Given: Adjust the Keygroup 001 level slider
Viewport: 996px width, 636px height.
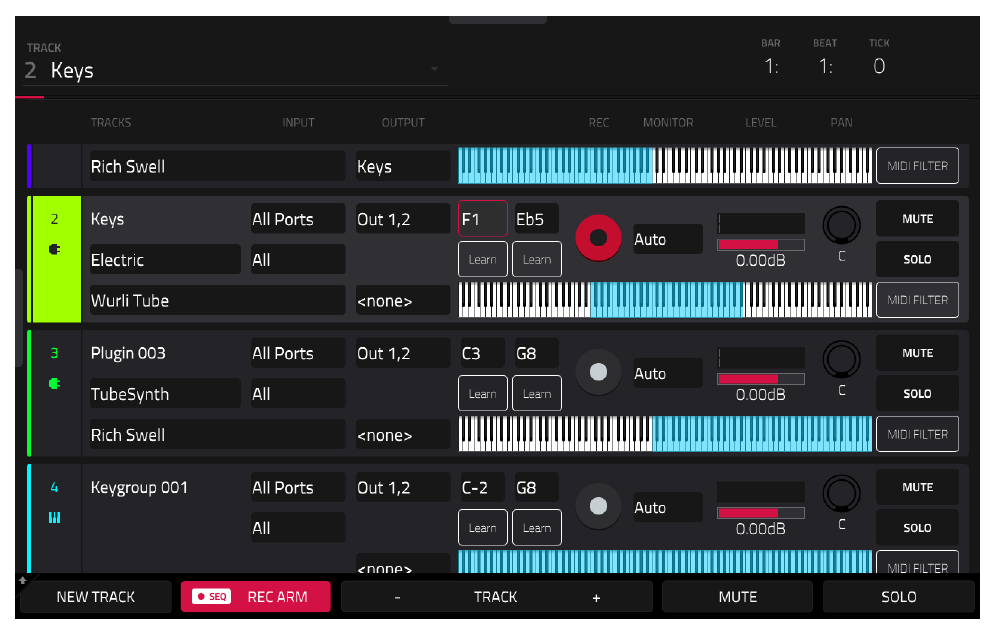Looking at the screenshot, I should coord(761,513).
